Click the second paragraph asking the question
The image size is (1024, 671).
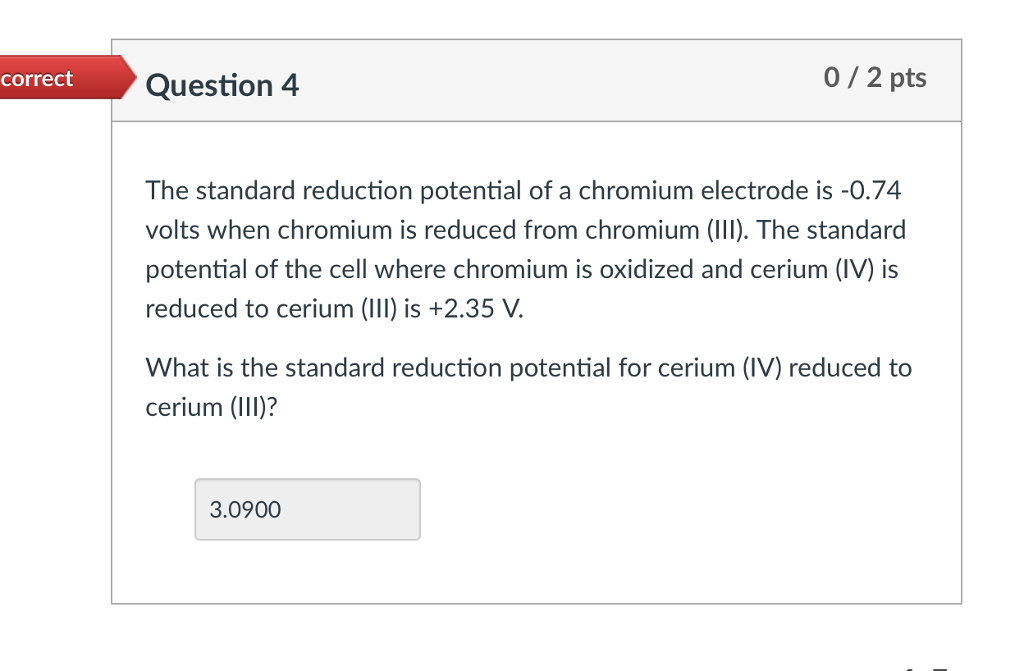tap(528, 387)
